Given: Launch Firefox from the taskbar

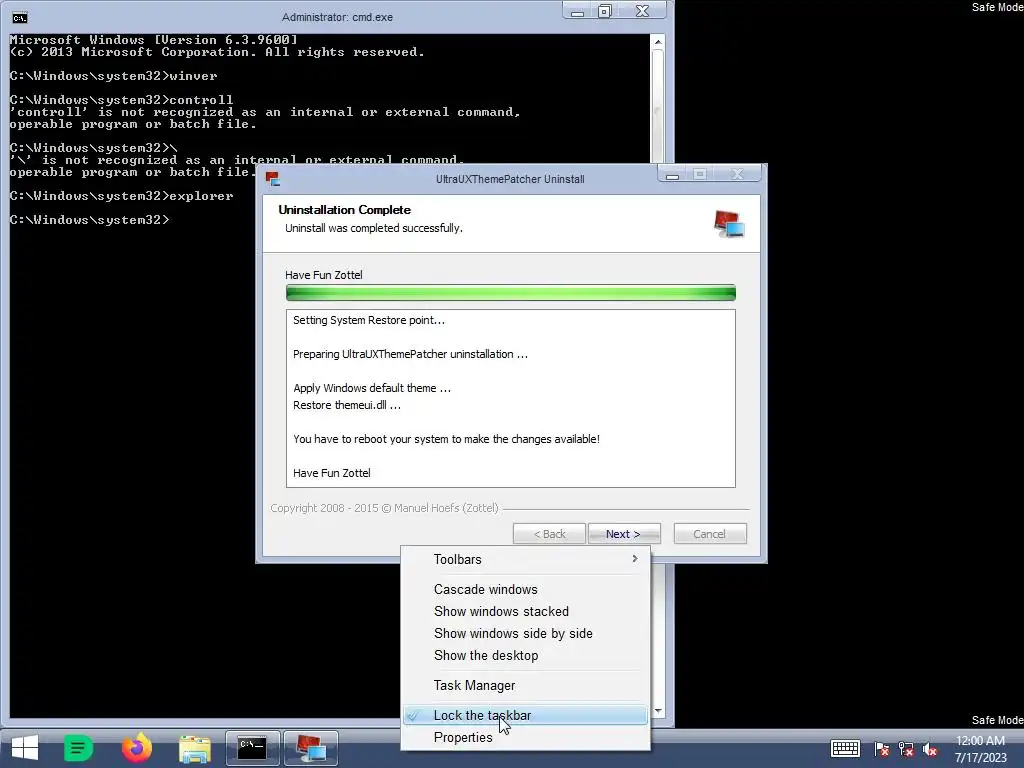Looking at the screenshot, I should coord(136,748).
